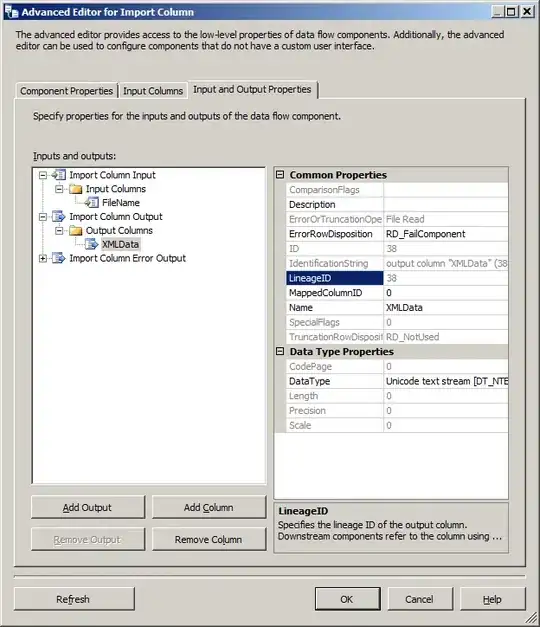
Task: Click the Add Output button
Action: click(88, 507)
